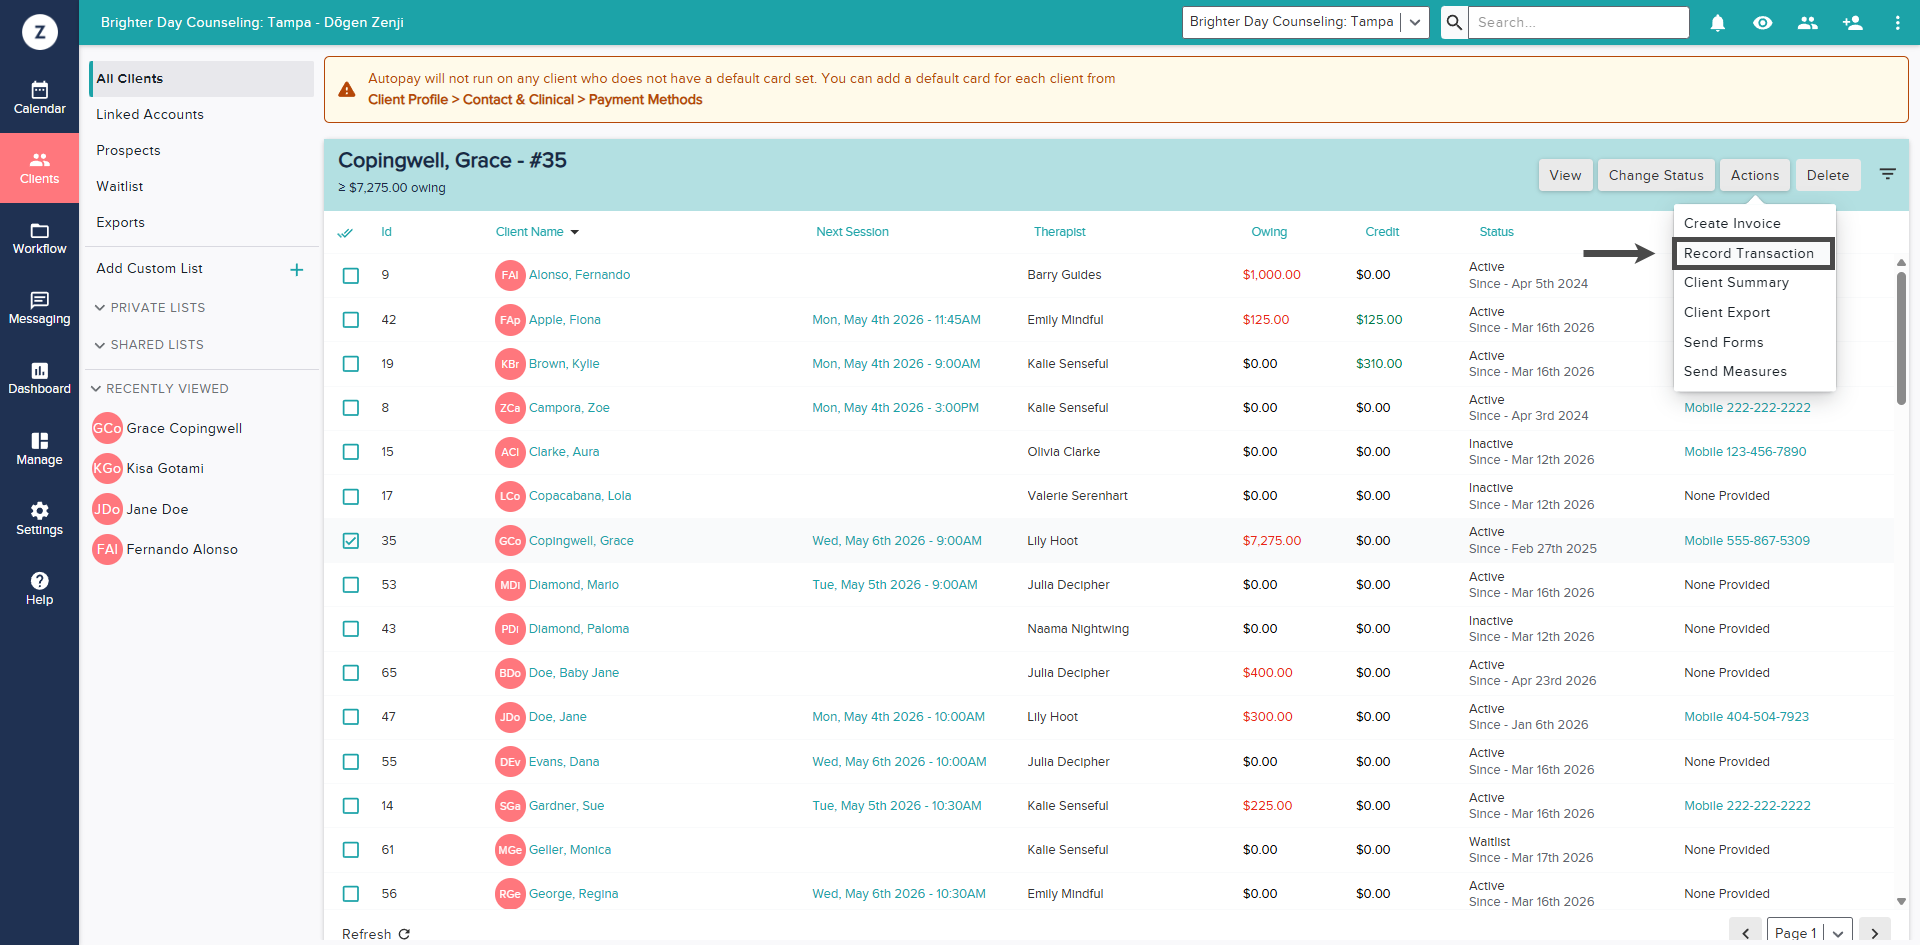Open the Page 1 dropdown
The height and width of the screenshot is (945, 1920).
click(x=1810, y=932)
